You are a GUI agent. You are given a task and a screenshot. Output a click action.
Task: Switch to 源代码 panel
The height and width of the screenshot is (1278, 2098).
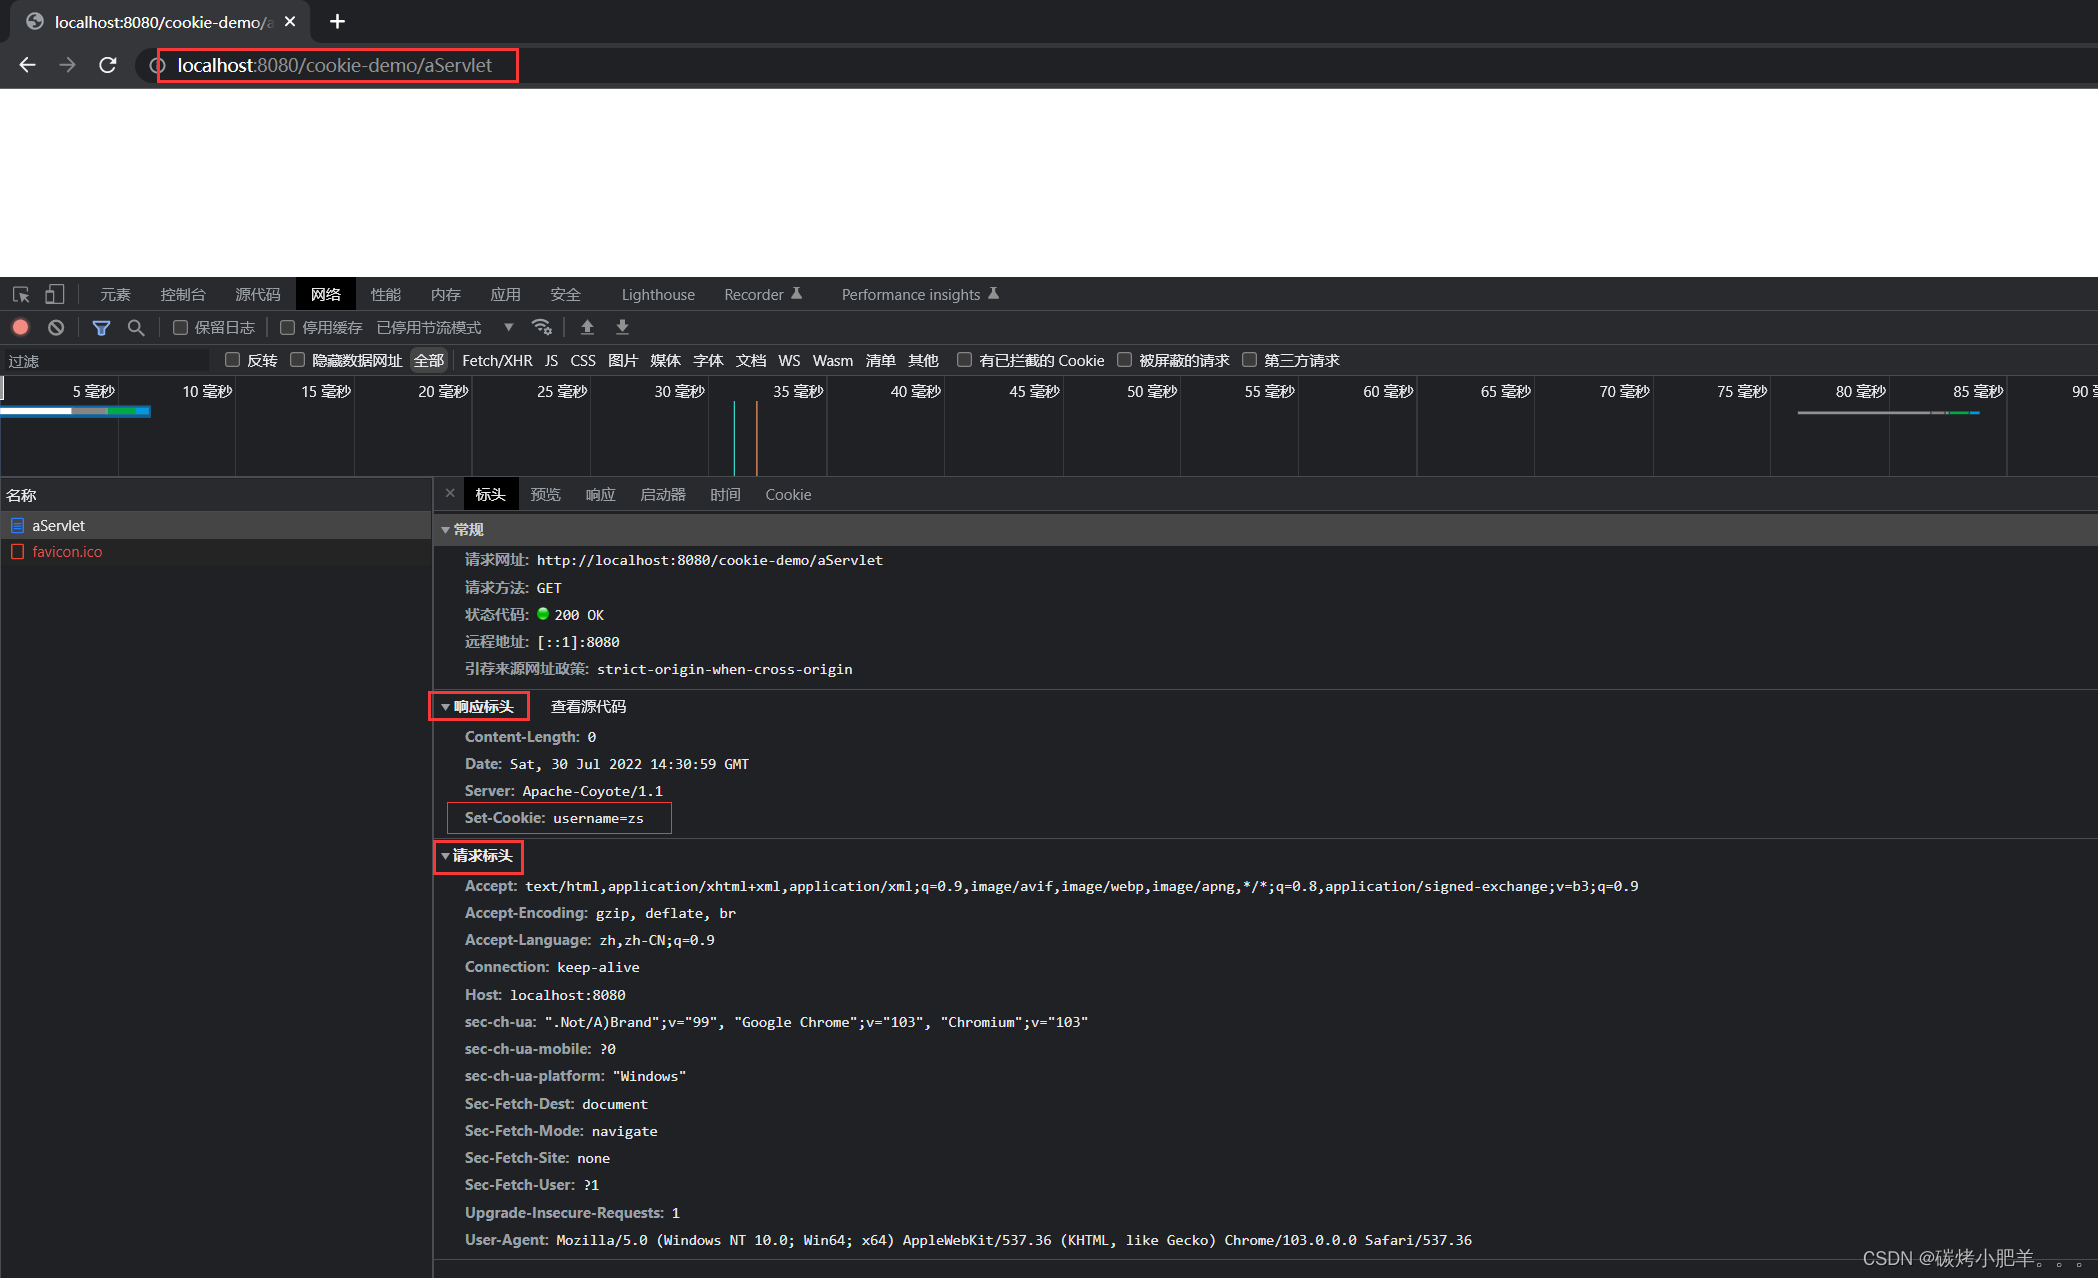(258, 294)
